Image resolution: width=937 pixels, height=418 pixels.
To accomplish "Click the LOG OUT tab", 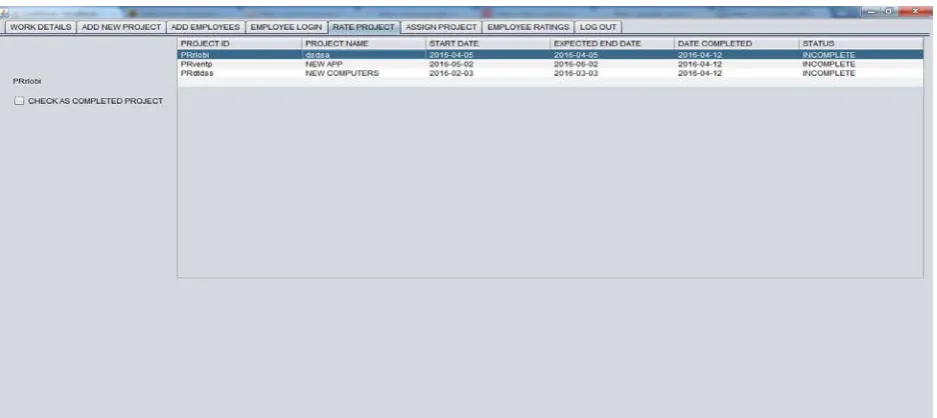I will coord(598,27).
